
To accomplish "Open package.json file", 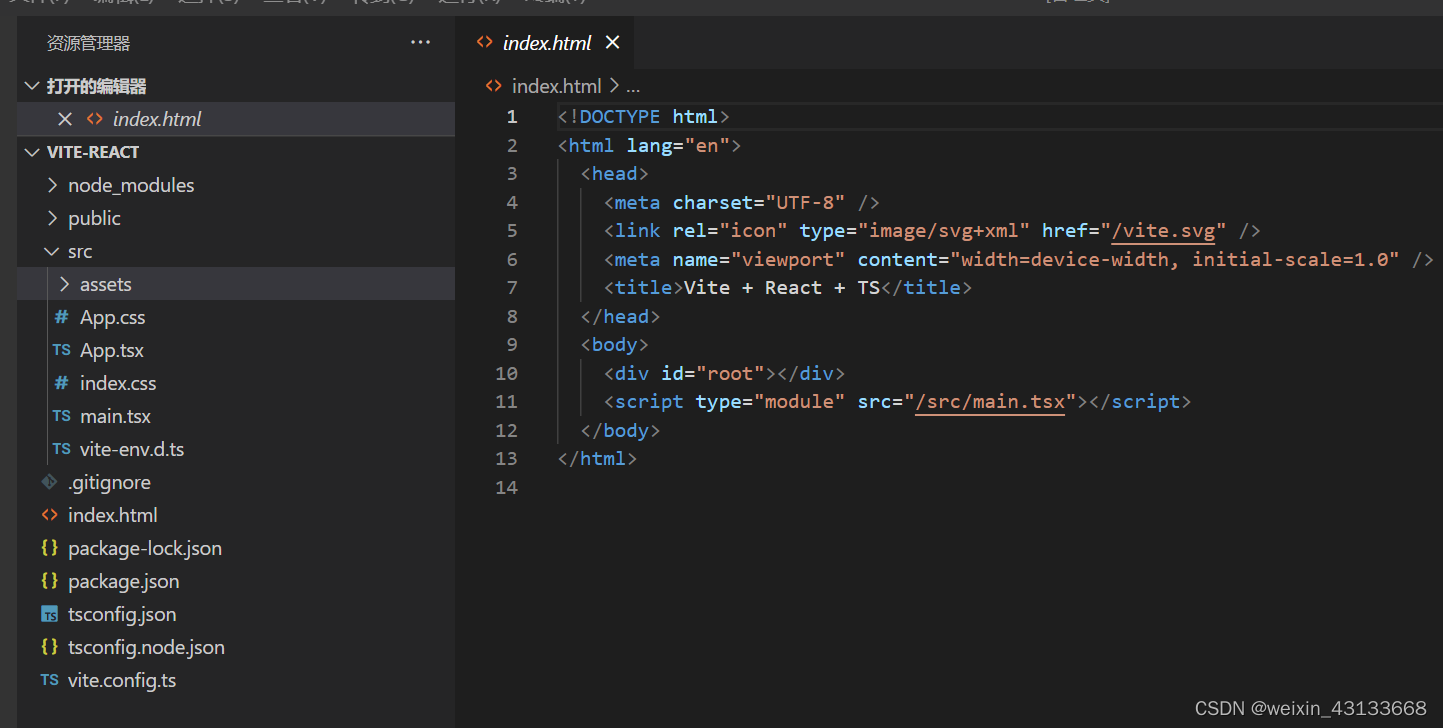I will [124, 581].
